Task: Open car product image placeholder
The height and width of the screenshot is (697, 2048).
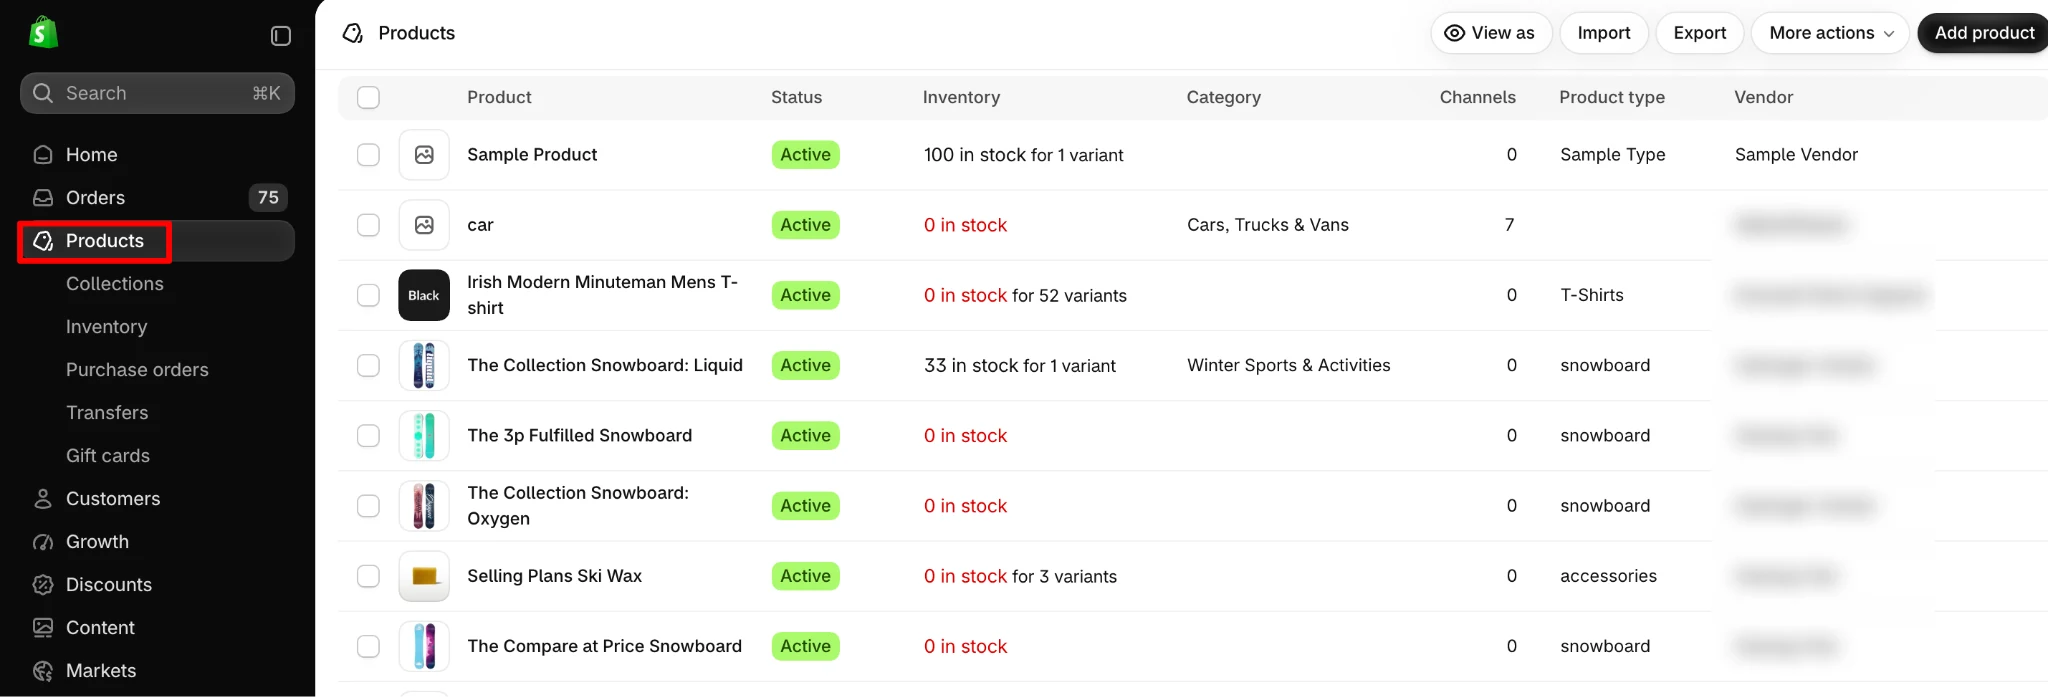Action: (x=424, y=225)
